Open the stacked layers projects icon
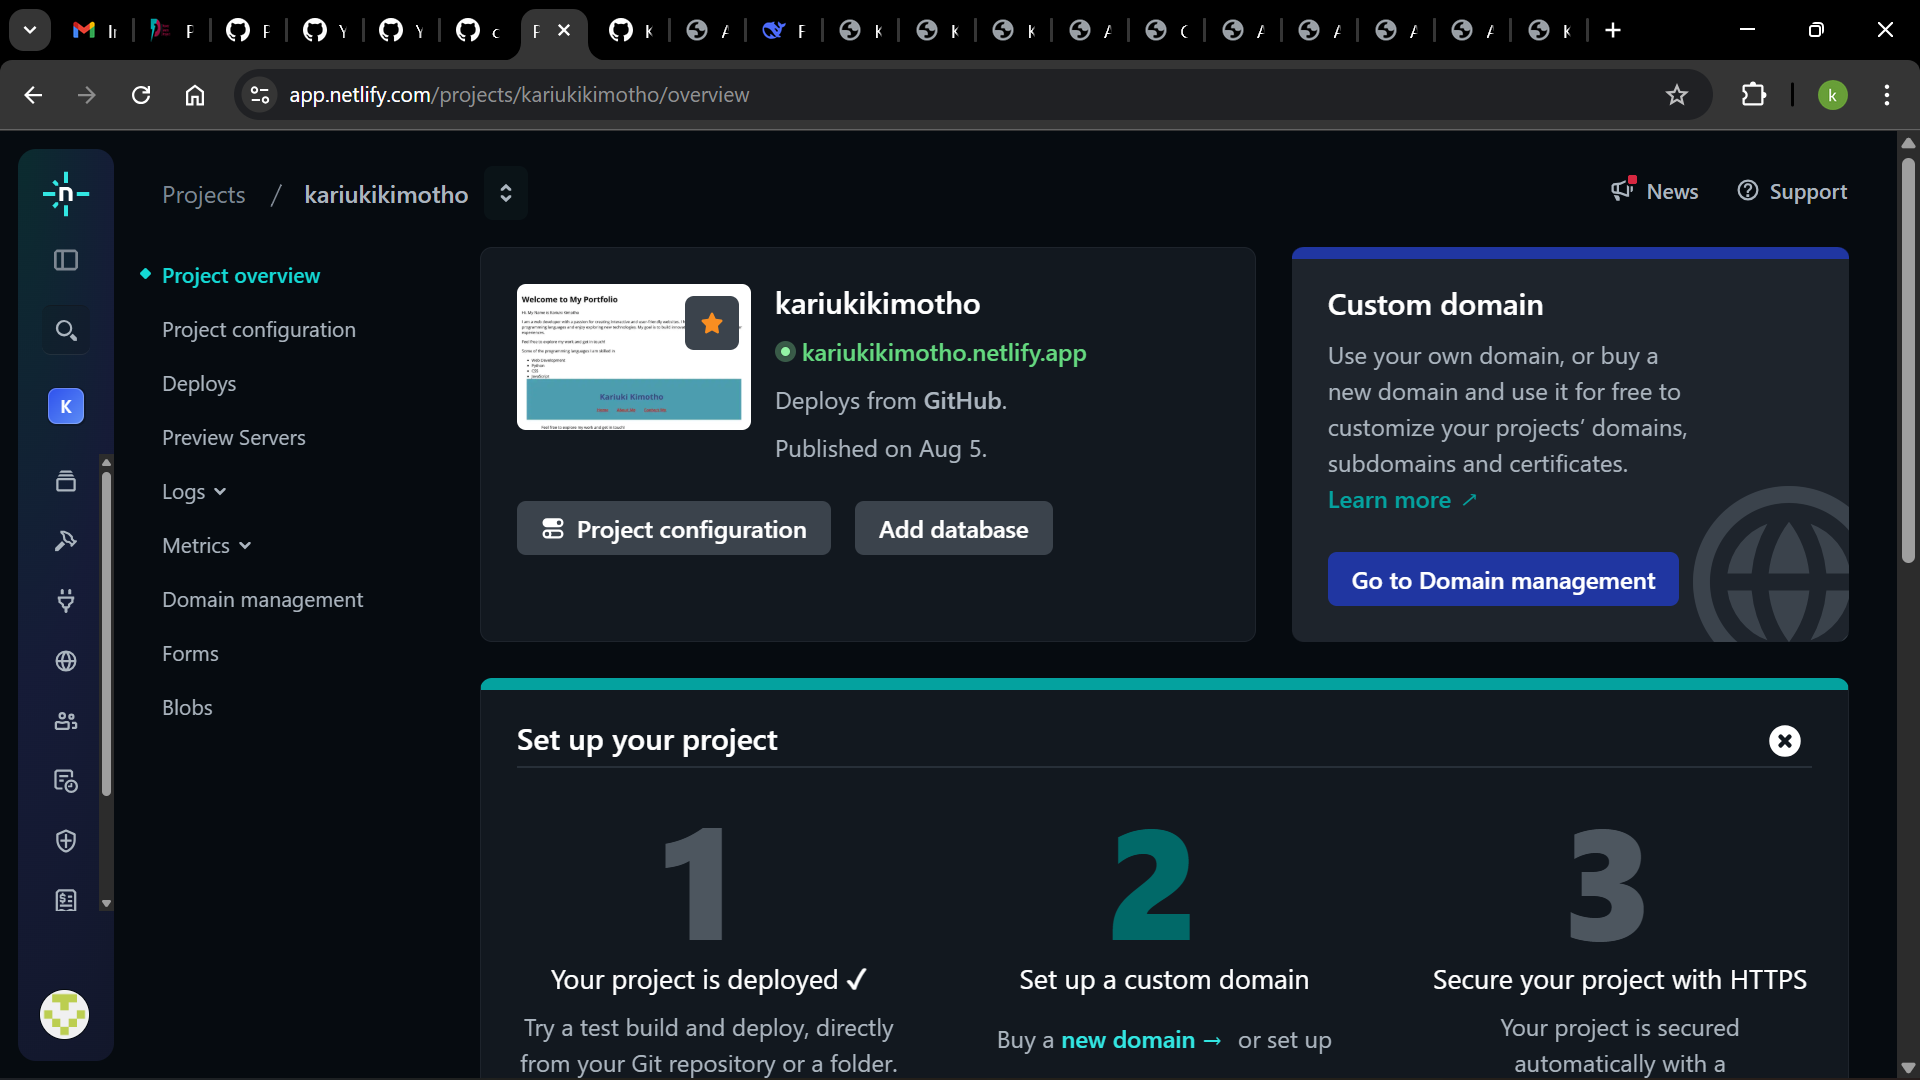This screenshot has width=1920, height=1080. [x=66, y=481]
